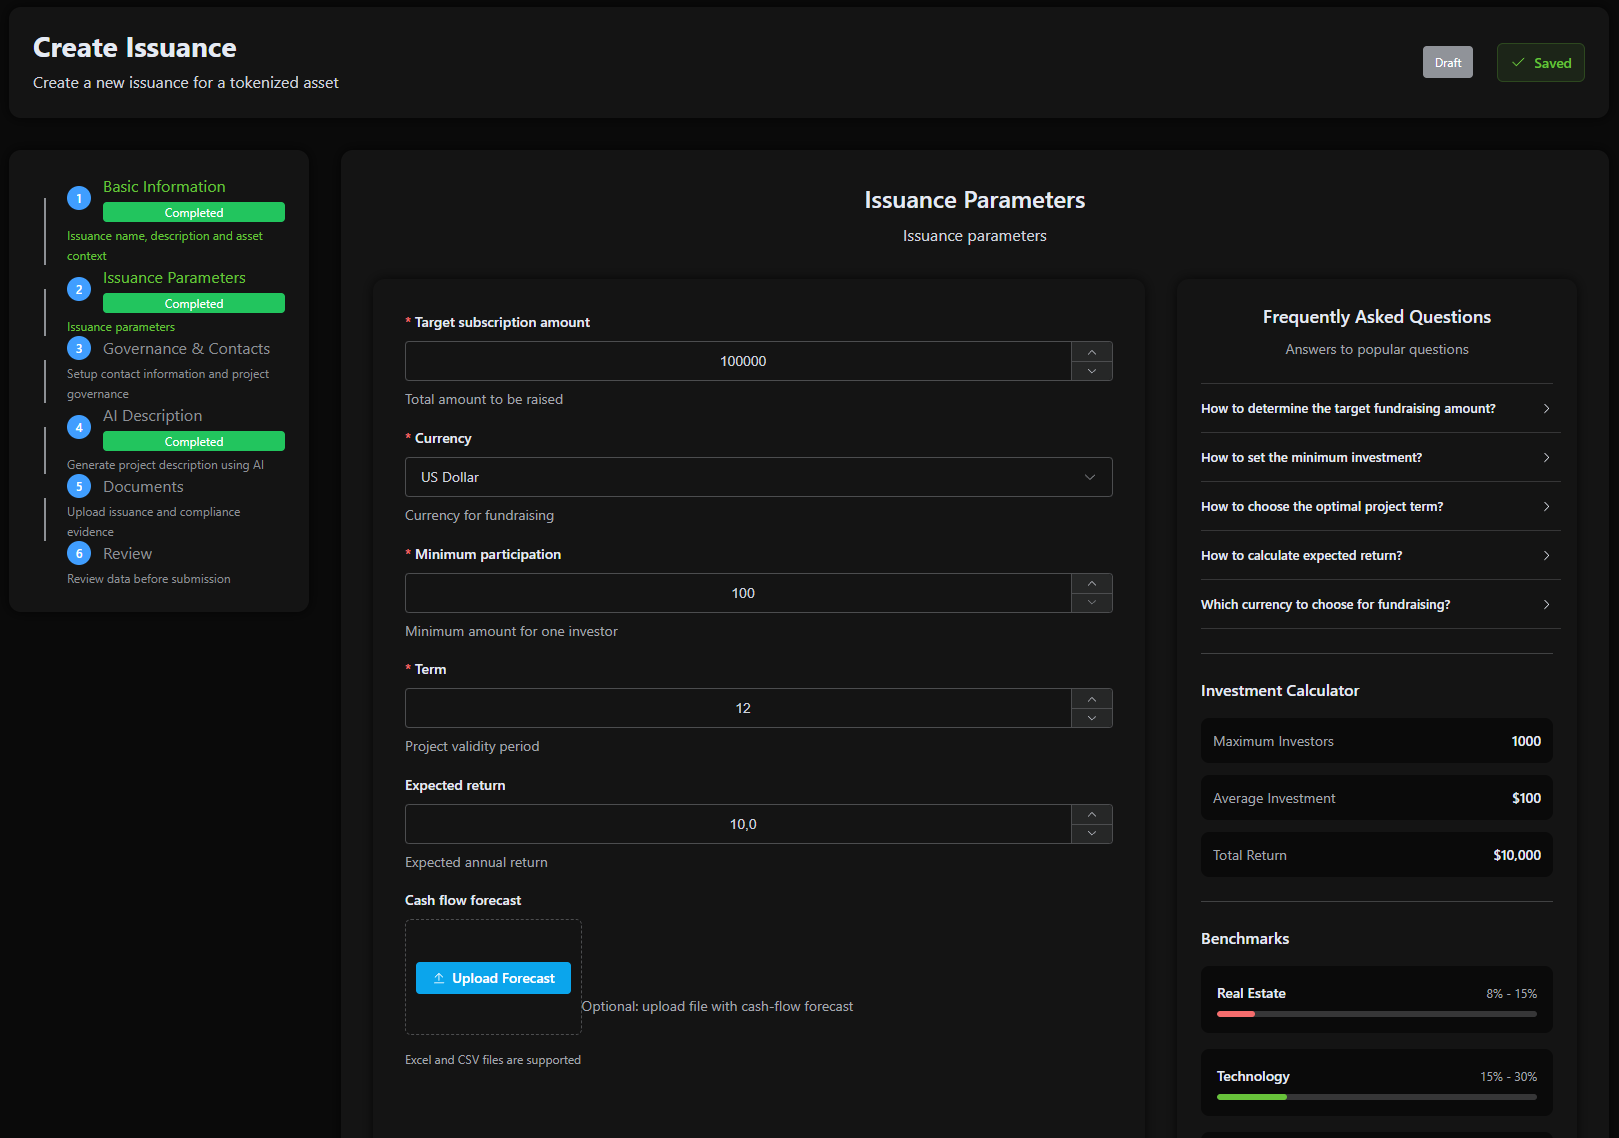Click 'Excel and CSV files are supported' note
The height and width of the screenshot is (1138, 1619).
tap(493, 1060)
